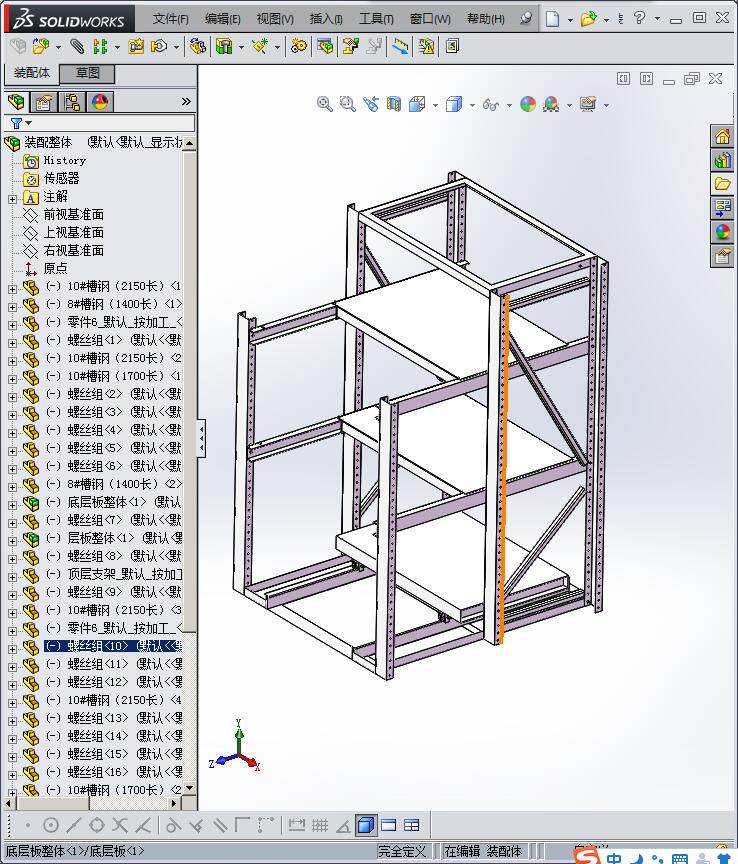Screen dimensions: 738x864
Task: Click the Mate paperclip icon
Action: tap(77, 46)
